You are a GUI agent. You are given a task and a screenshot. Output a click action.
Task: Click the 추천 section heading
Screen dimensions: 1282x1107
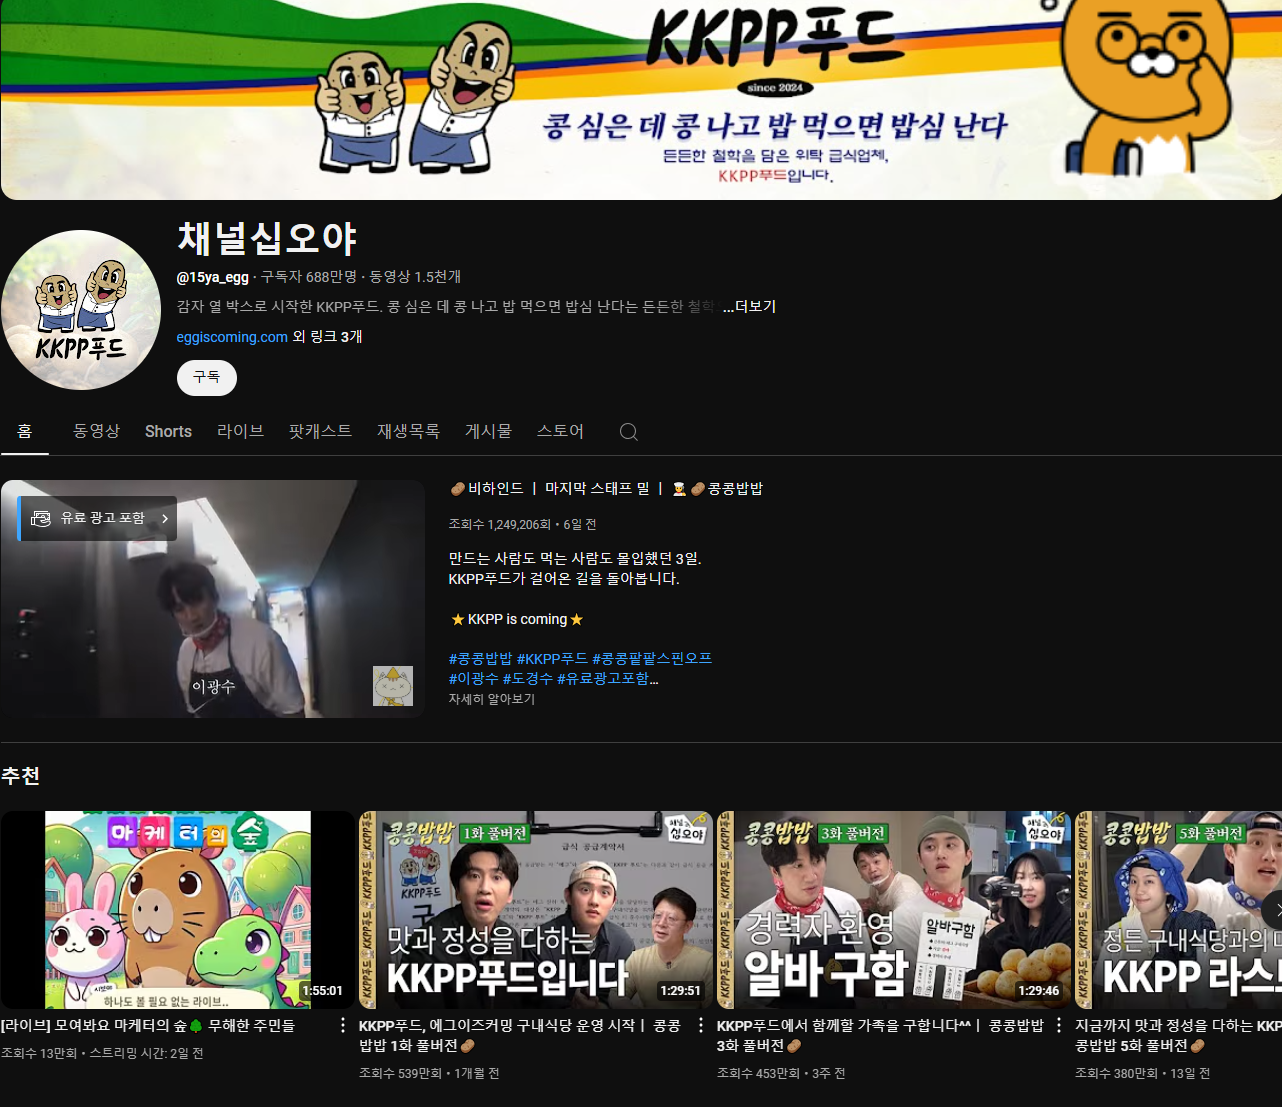coord(21,776)
